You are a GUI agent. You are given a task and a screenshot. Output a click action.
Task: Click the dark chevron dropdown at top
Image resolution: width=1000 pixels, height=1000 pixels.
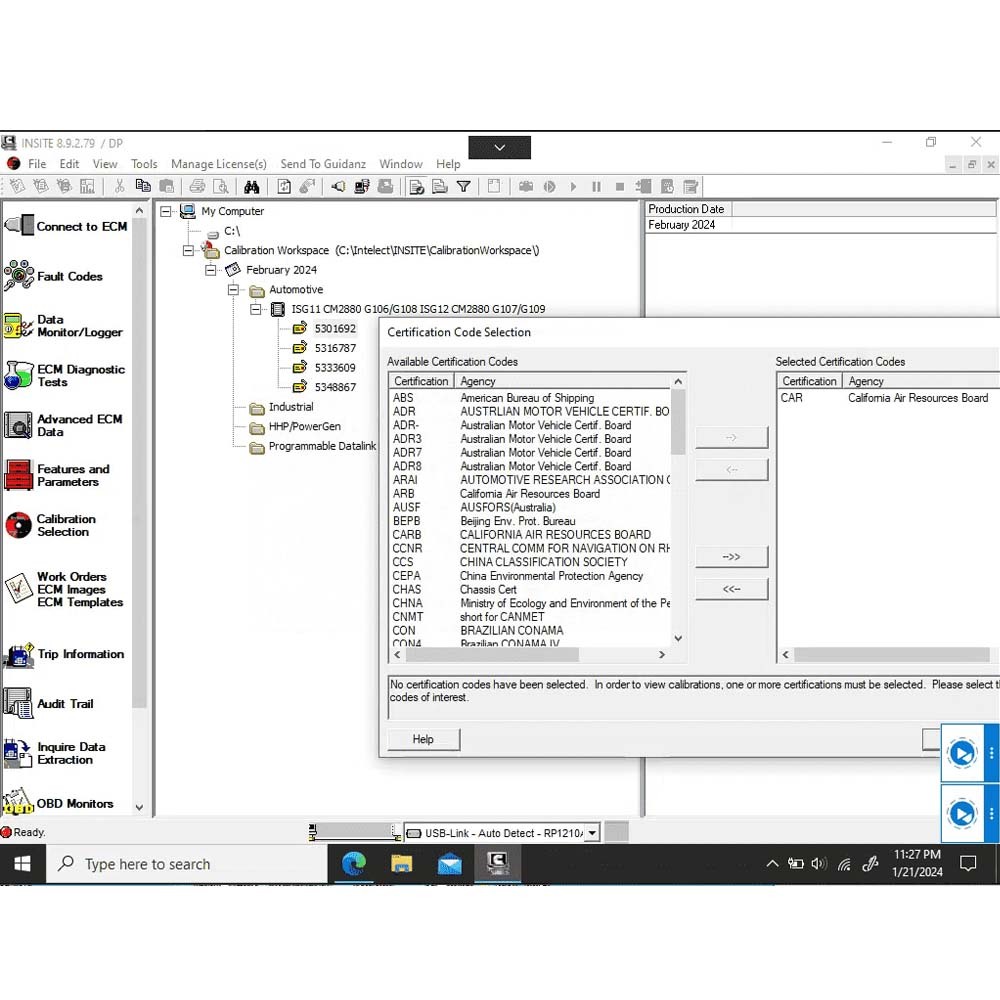pyautogui.click(x=499, y=147)
